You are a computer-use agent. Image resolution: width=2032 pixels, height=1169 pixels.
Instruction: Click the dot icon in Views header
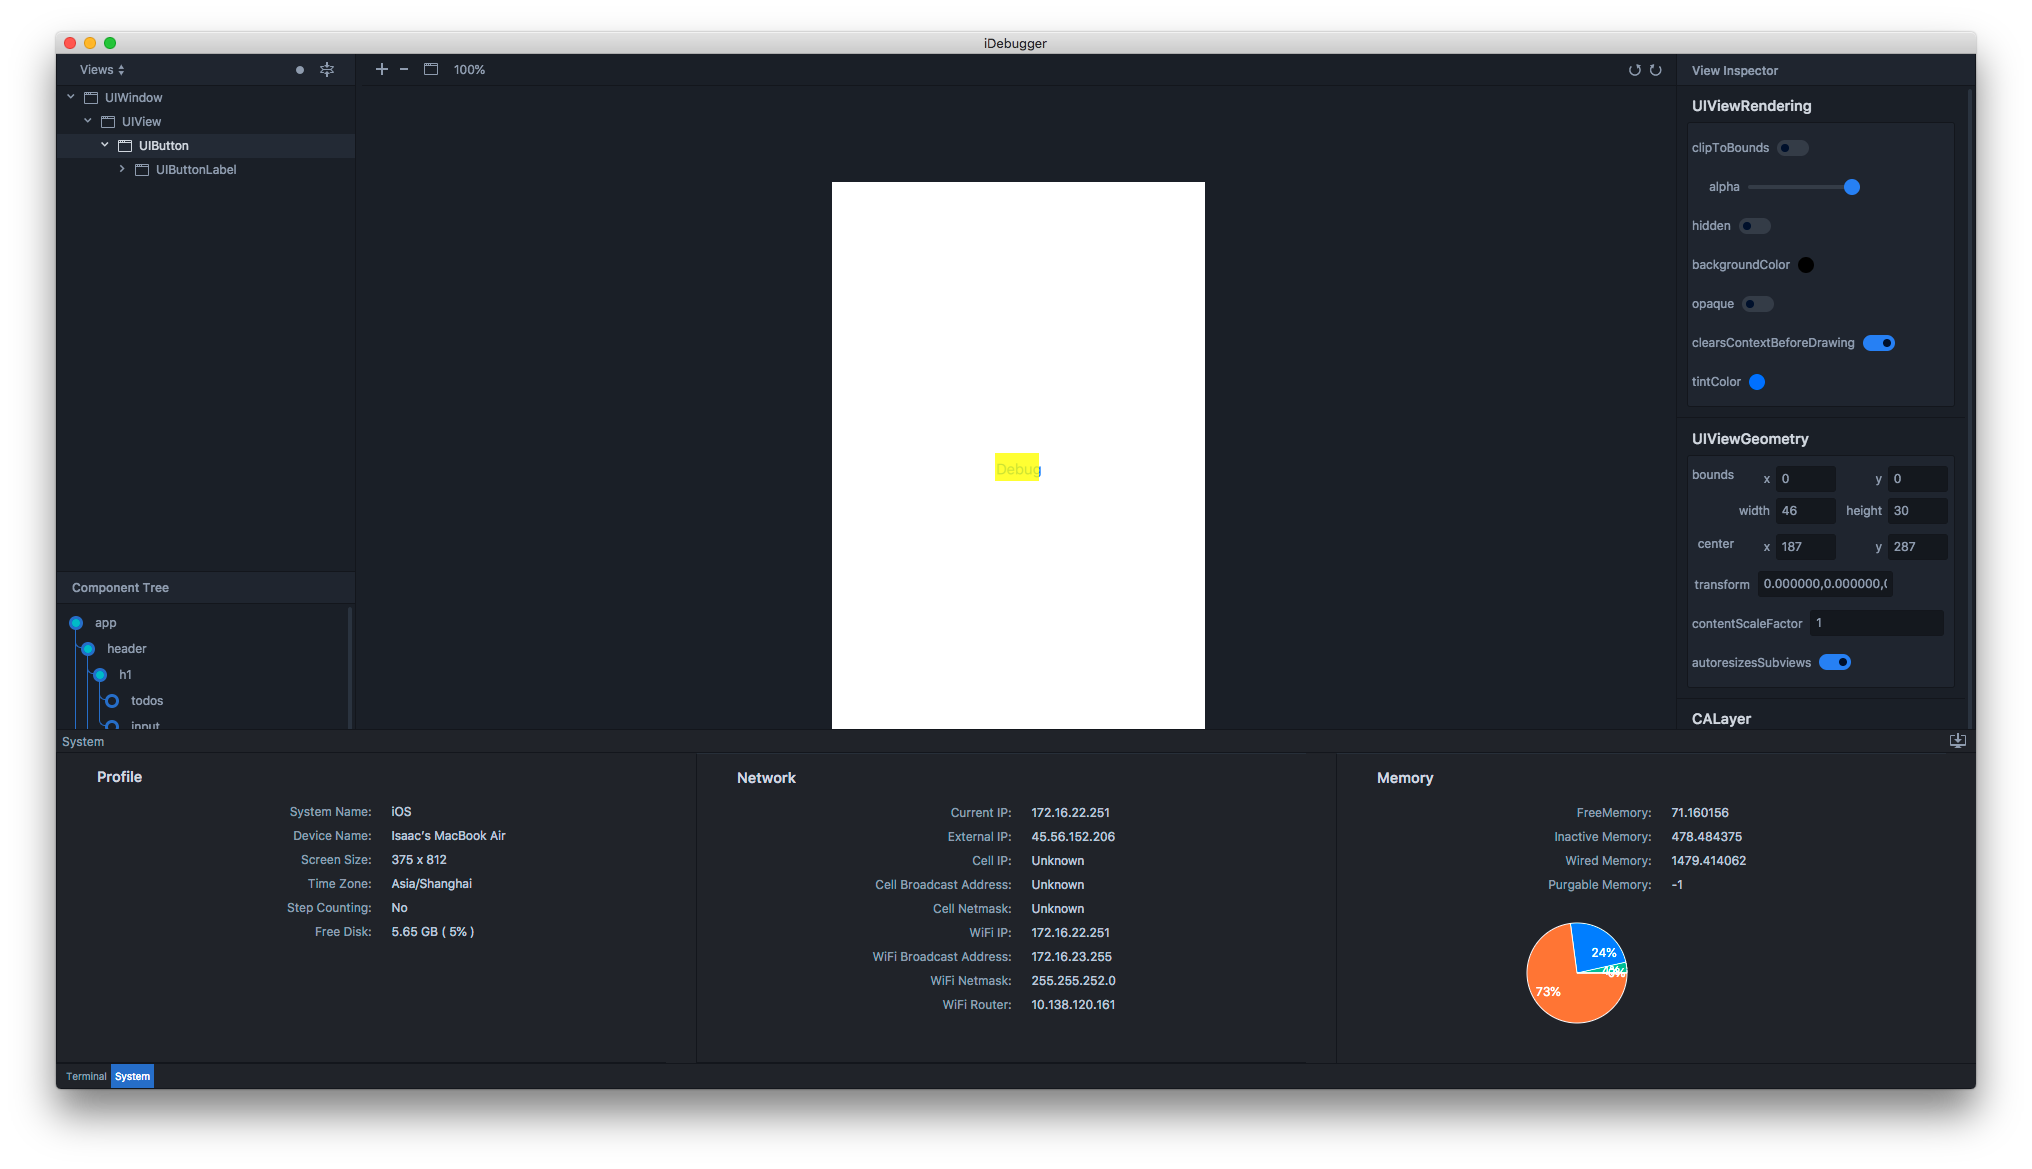pos(300,70)
